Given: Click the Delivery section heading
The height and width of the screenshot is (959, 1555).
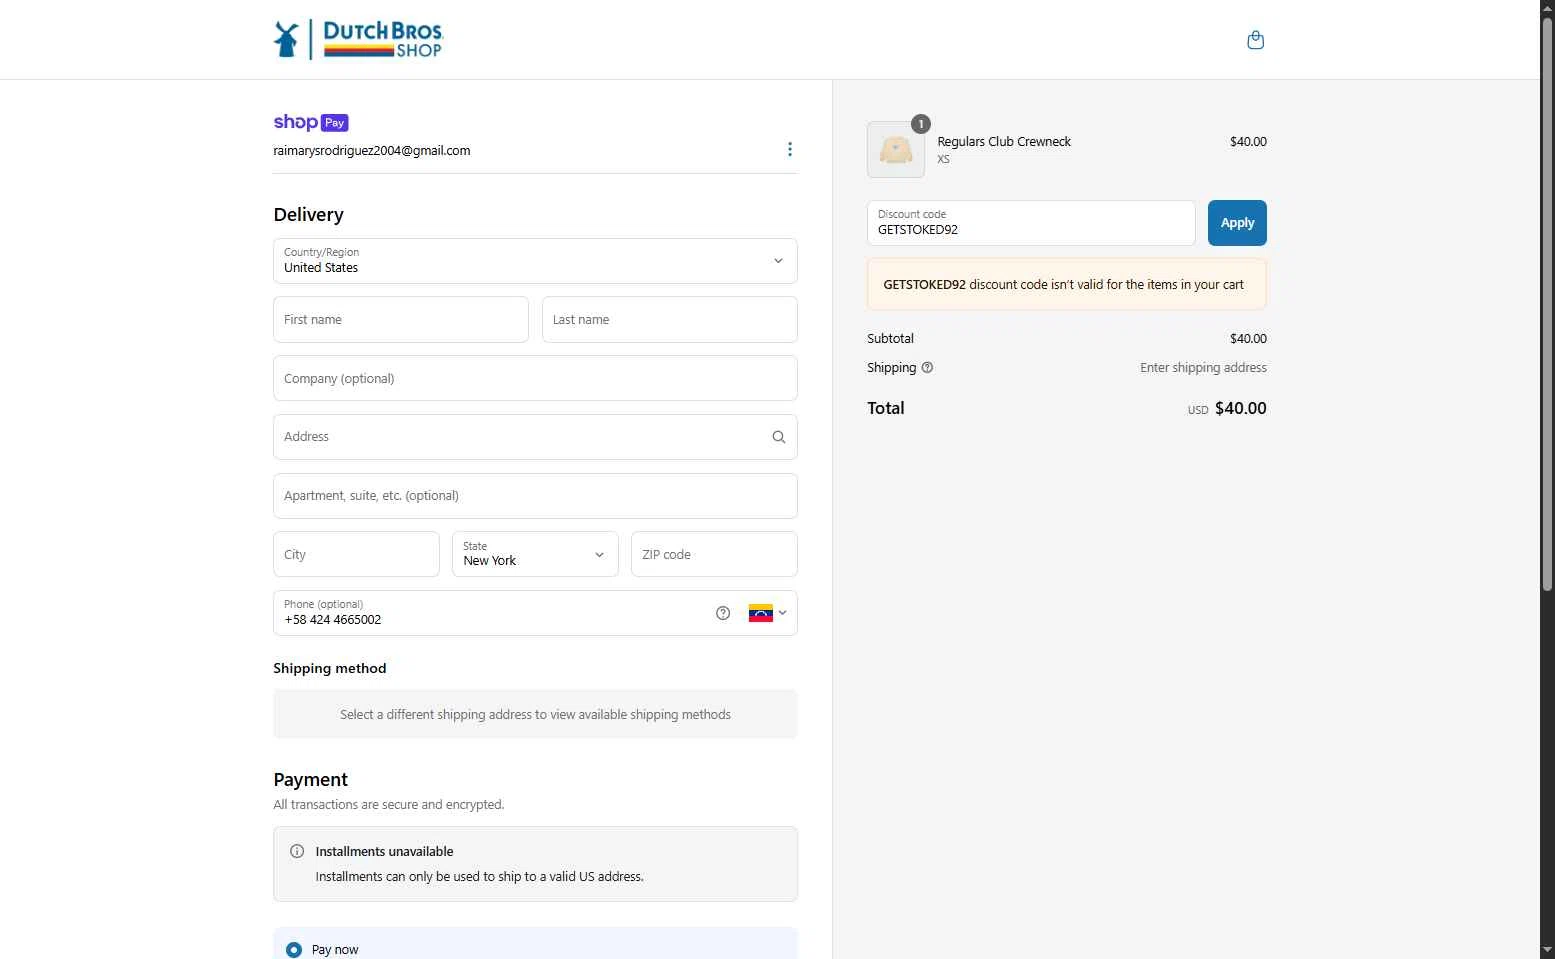Looking at the screenshot, I should (308, 215).
